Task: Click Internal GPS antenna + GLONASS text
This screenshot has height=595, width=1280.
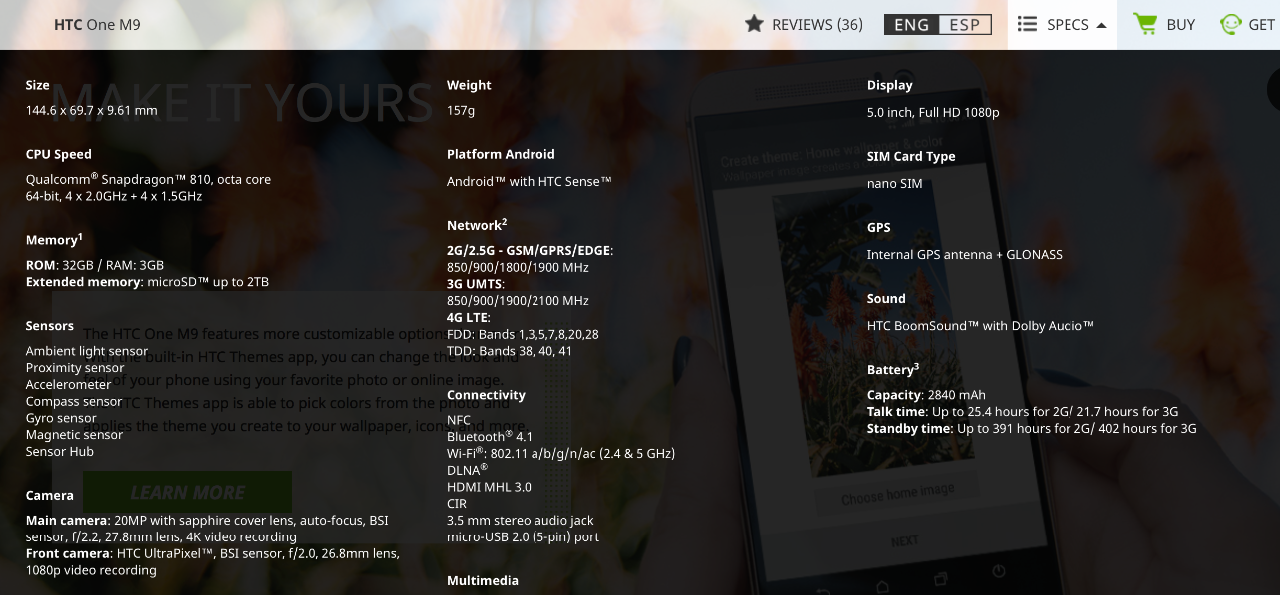Action: [x=965, y=254]
